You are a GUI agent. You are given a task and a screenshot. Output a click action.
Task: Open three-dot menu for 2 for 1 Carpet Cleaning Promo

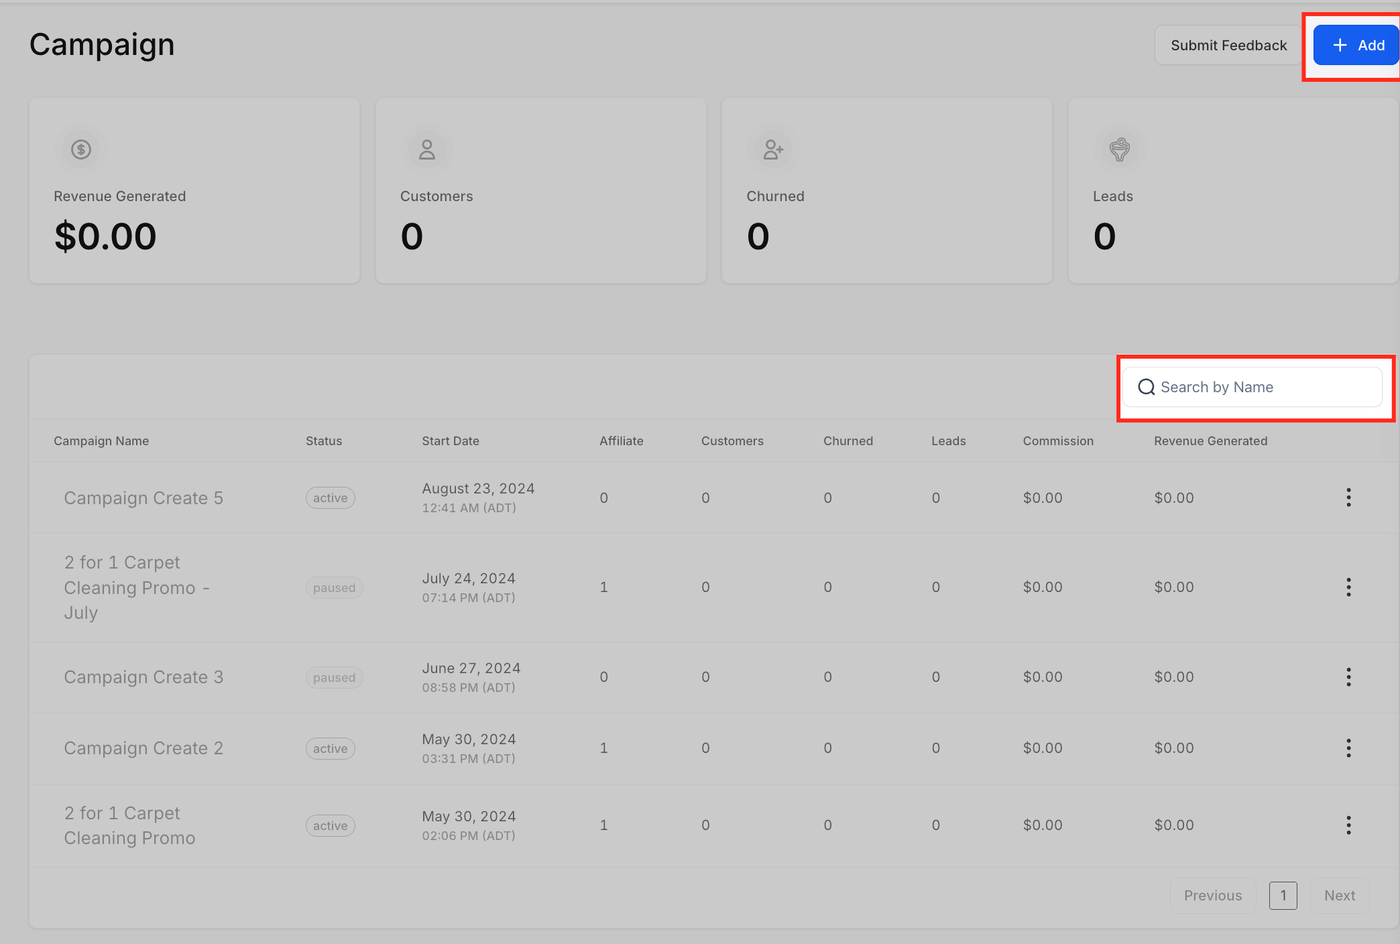[1348, 825]
